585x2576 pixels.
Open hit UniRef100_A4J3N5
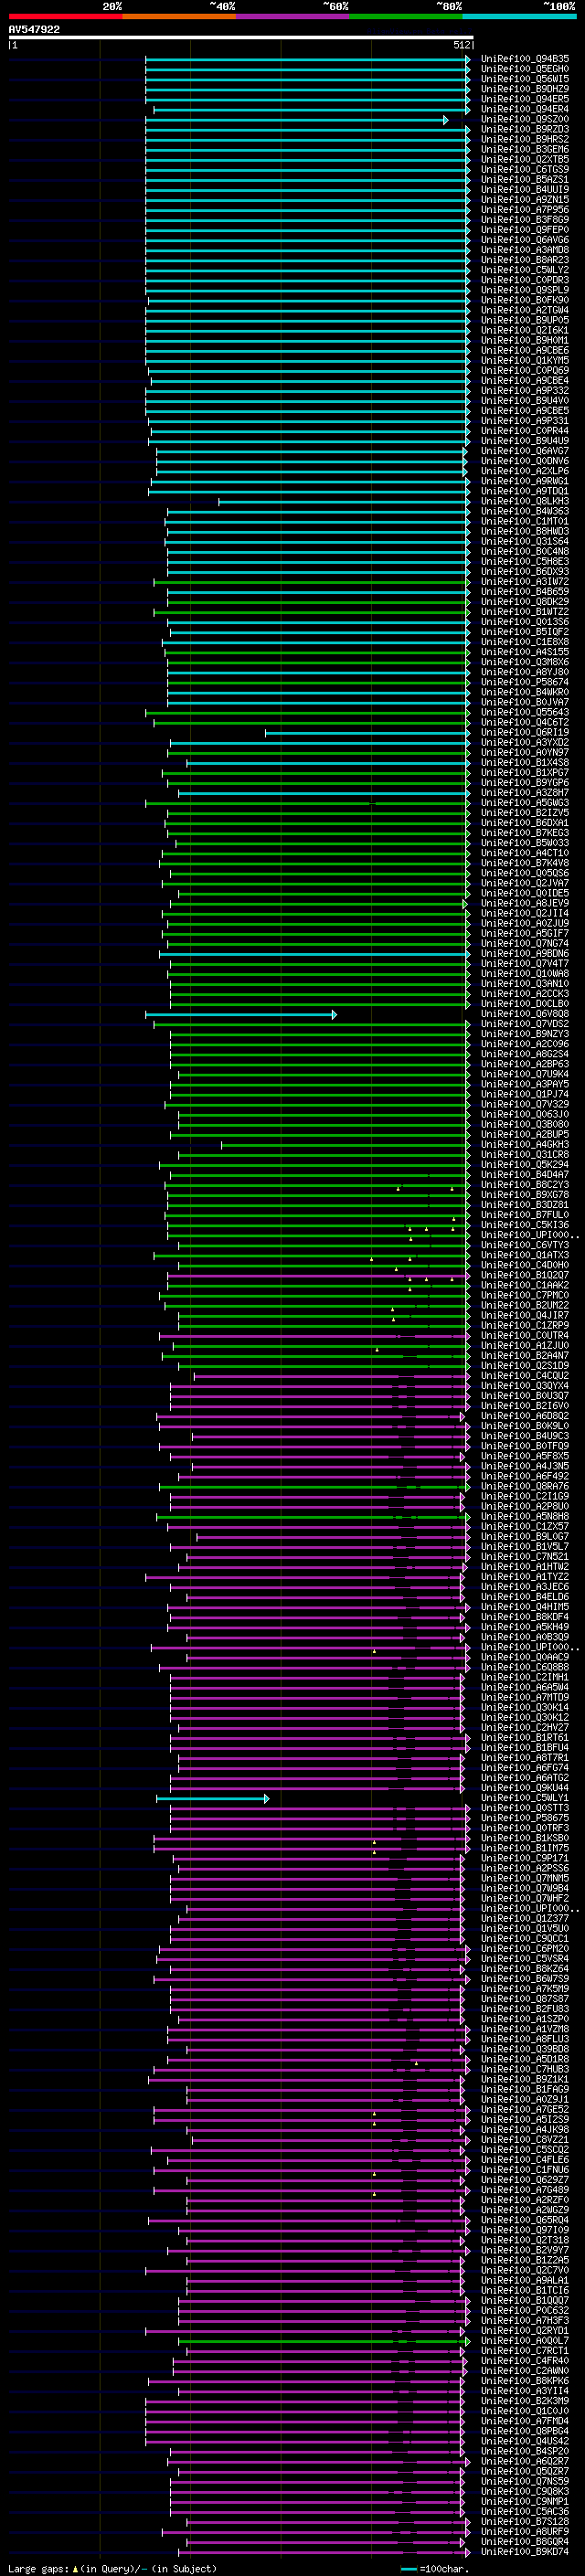[525, 1466]
